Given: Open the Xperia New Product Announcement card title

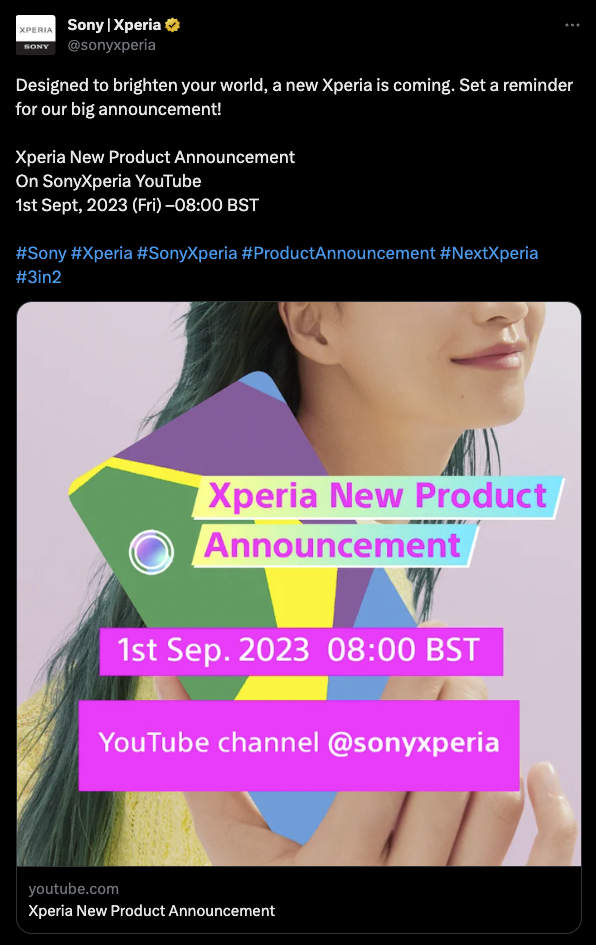Looking at the screenshot, I should [x=151, y=911].
